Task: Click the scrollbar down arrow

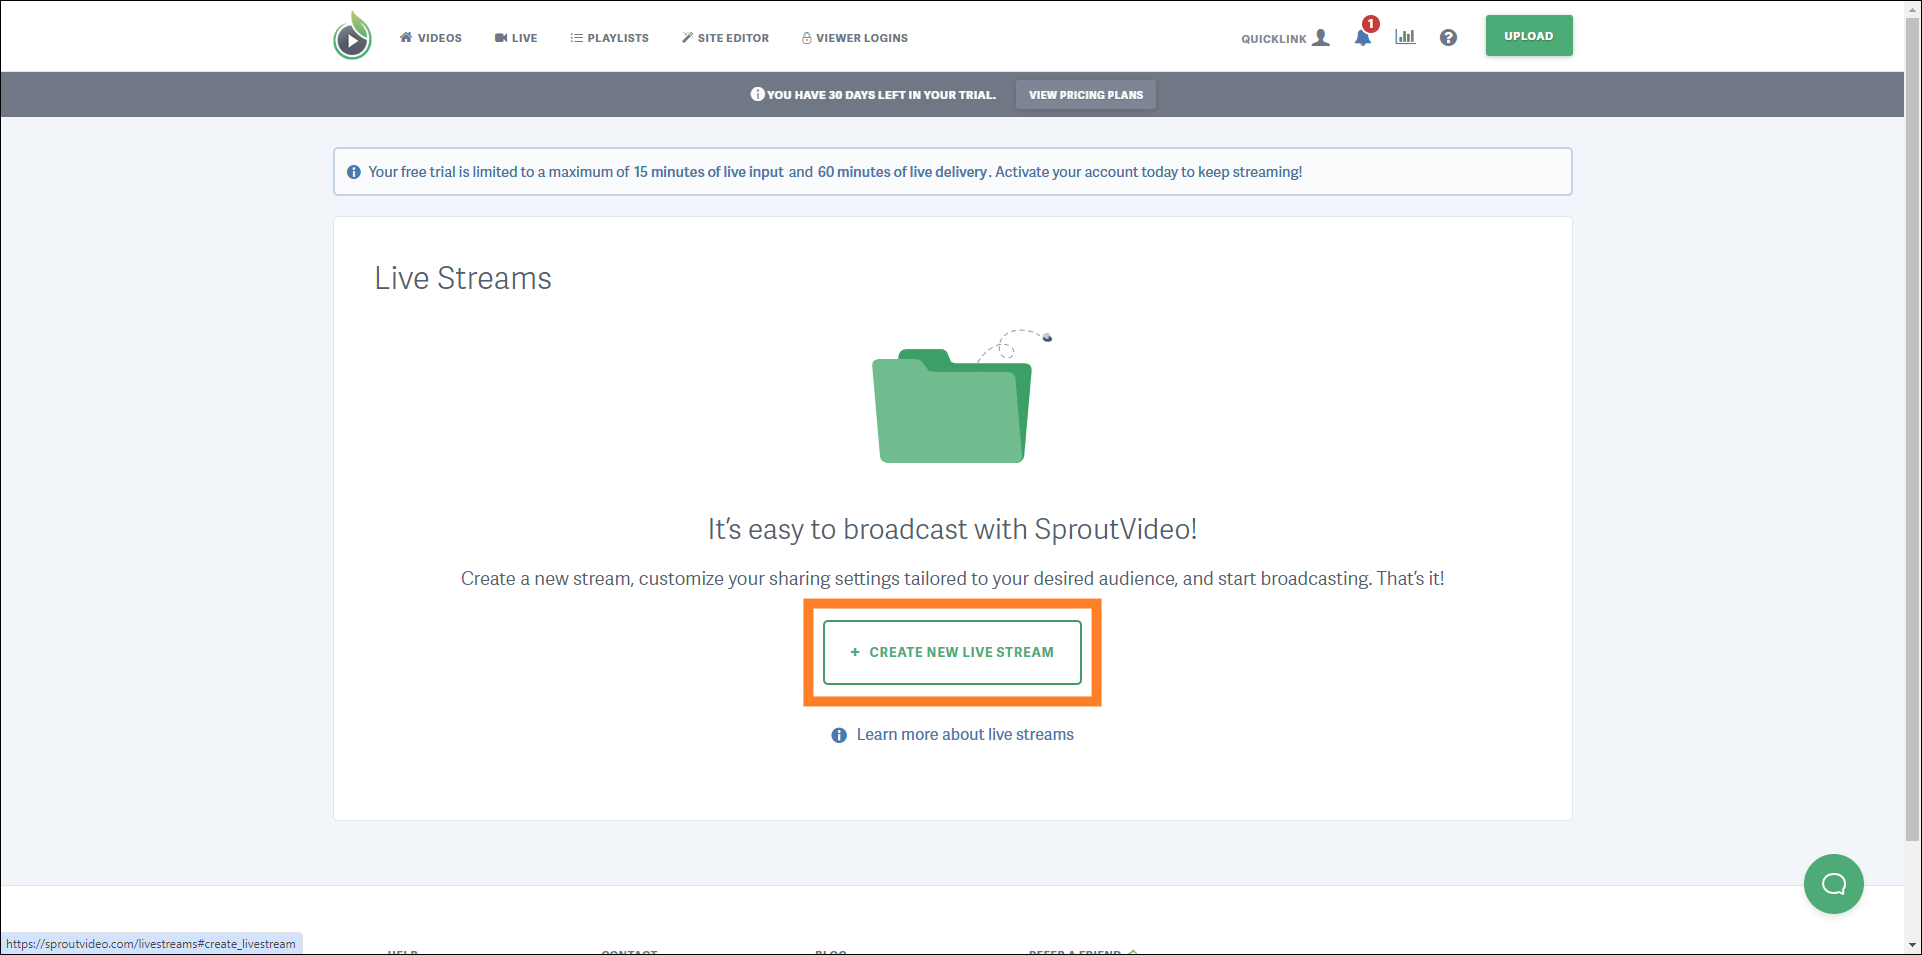Action: (x=1913, y=945)
